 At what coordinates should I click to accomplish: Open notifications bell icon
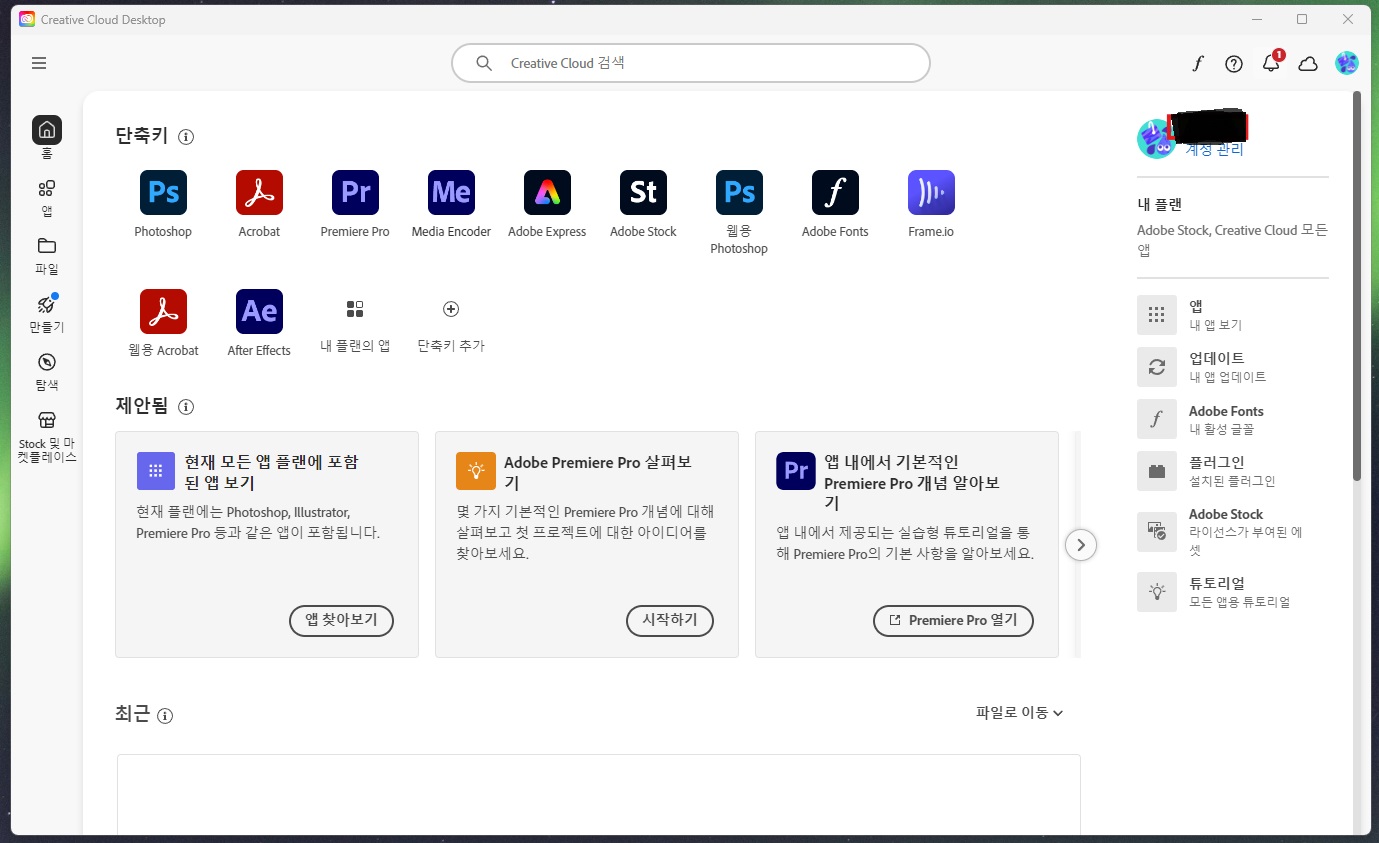[1271, 63]
